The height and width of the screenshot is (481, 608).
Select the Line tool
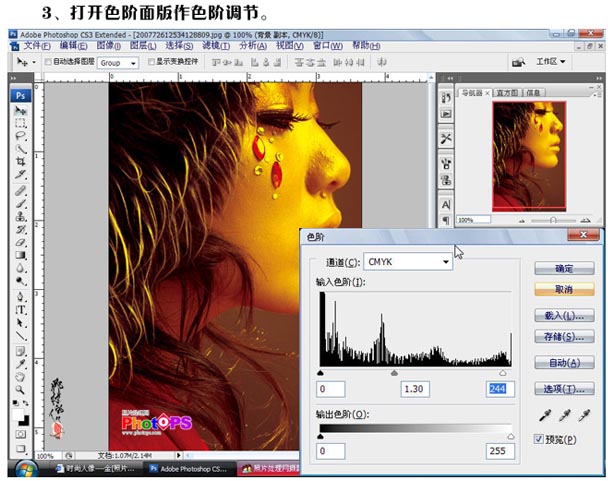[21, 335]
